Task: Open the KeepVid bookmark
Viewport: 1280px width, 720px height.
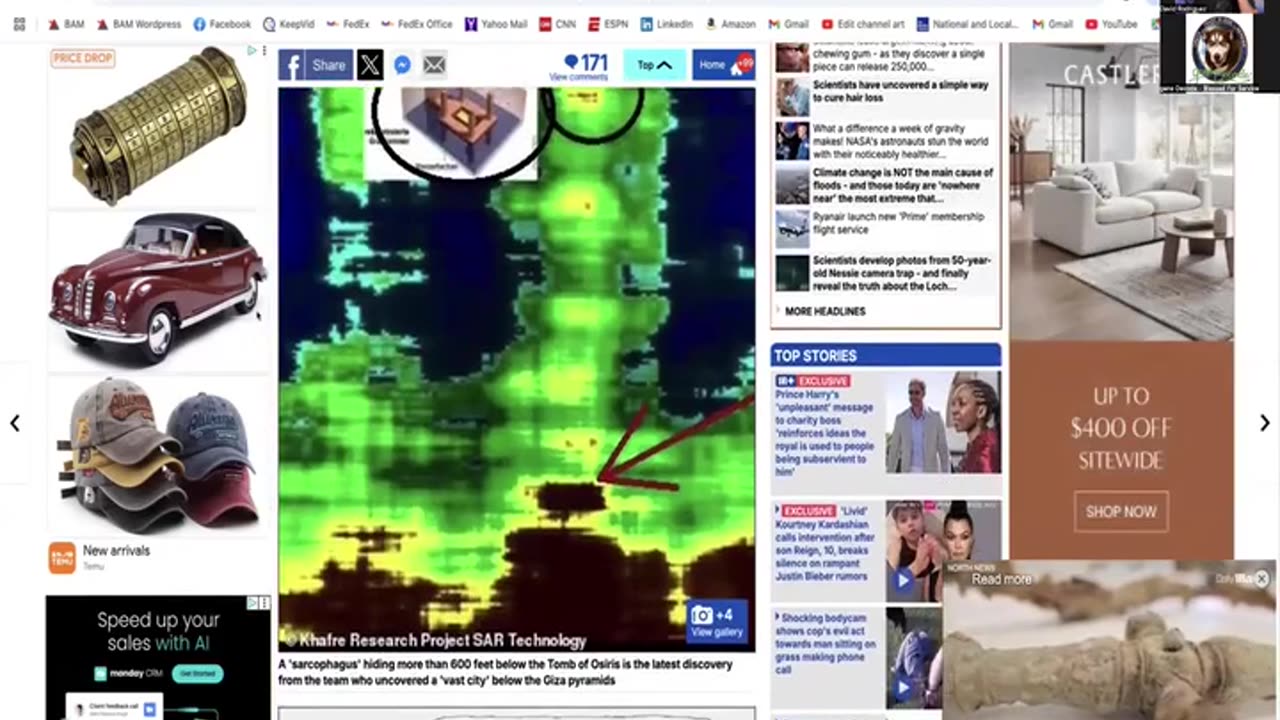Action: point(289,24)
